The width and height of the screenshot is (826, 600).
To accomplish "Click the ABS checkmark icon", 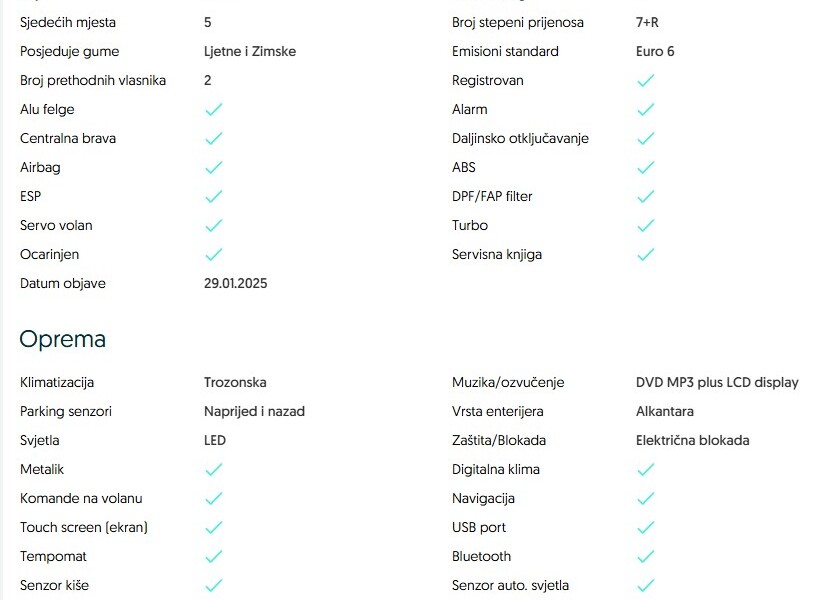I will [646, 167].
